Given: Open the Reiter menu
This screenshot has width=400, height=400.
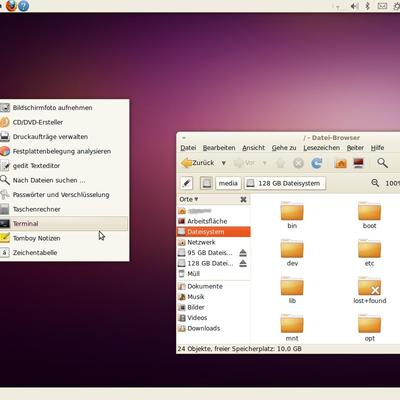Looking at the screenshot, I should pyautogui.click(x=355, y=148).
